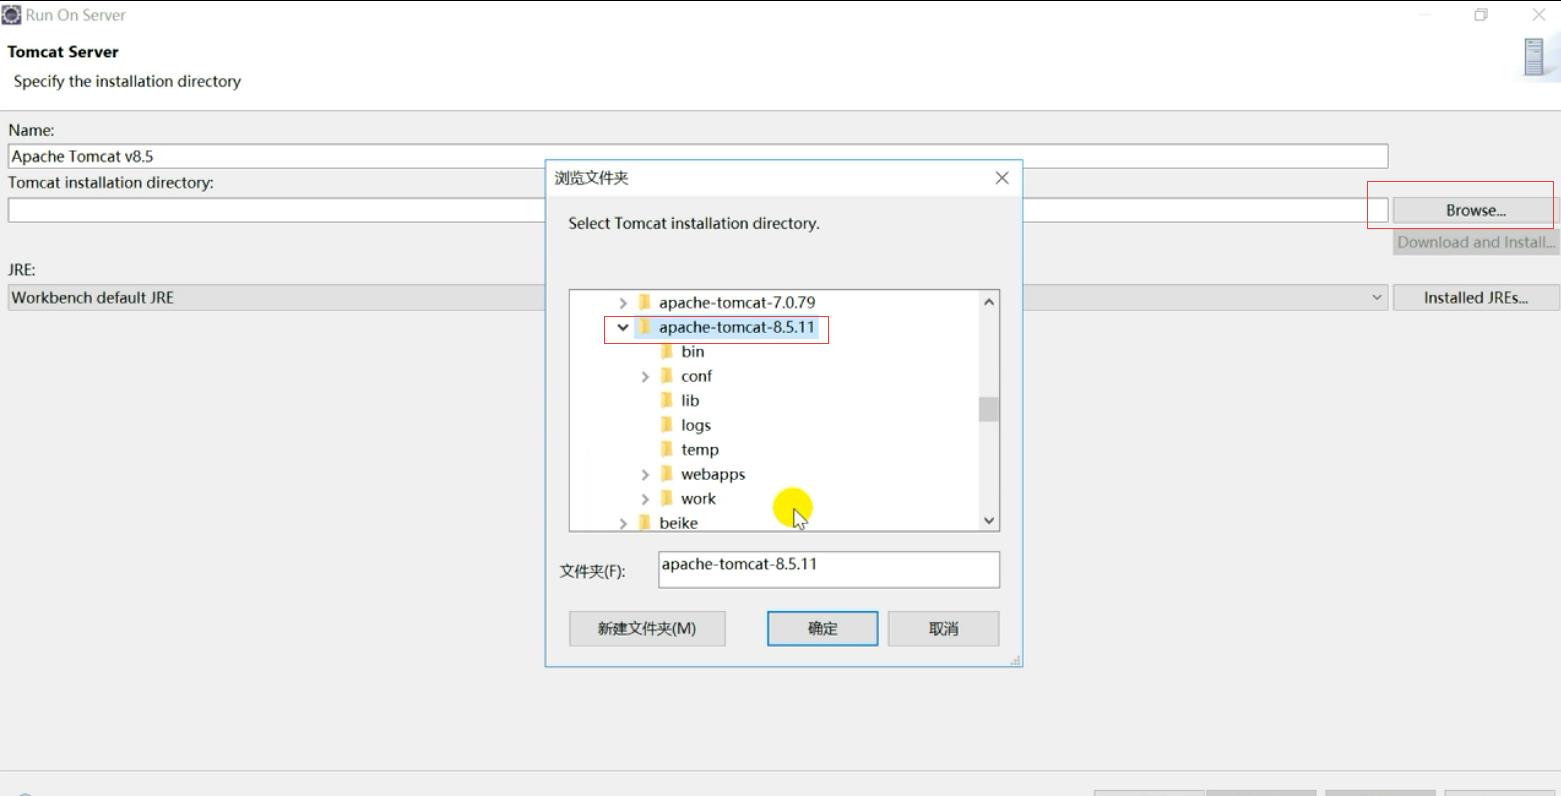Expand the work folder
Viewport: 1561px width, 796px height.
pyautogui.click(x=645, y=499)
